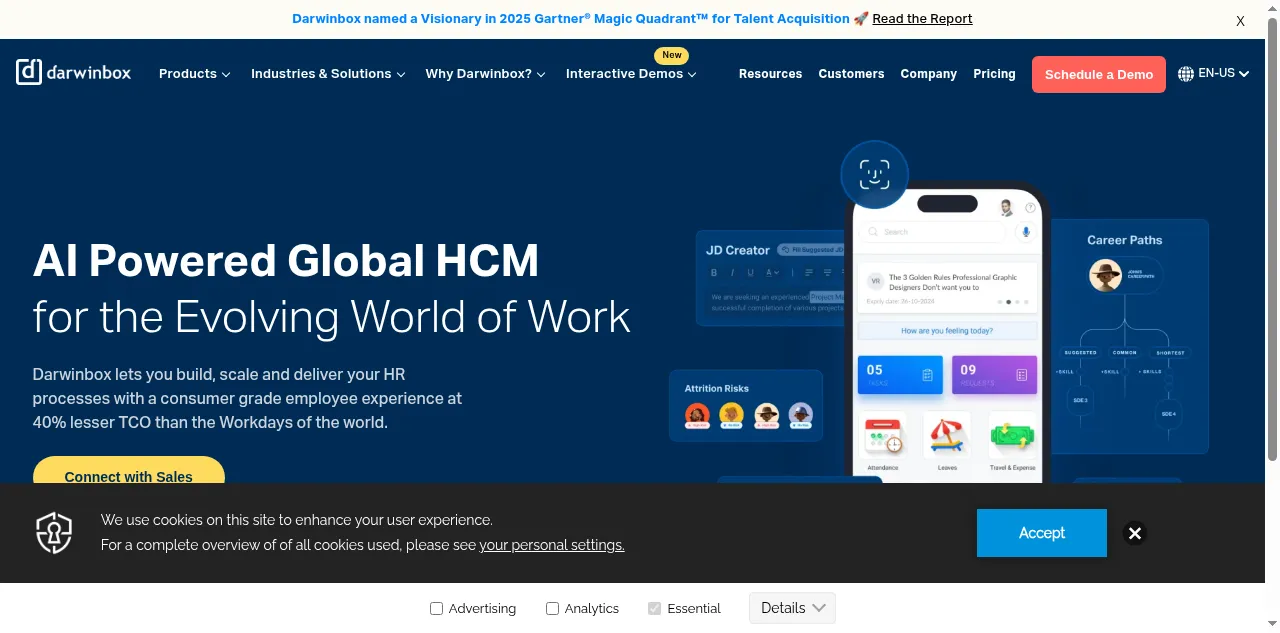Enable the Analytics cookies checkbox

tap(552, 608)
